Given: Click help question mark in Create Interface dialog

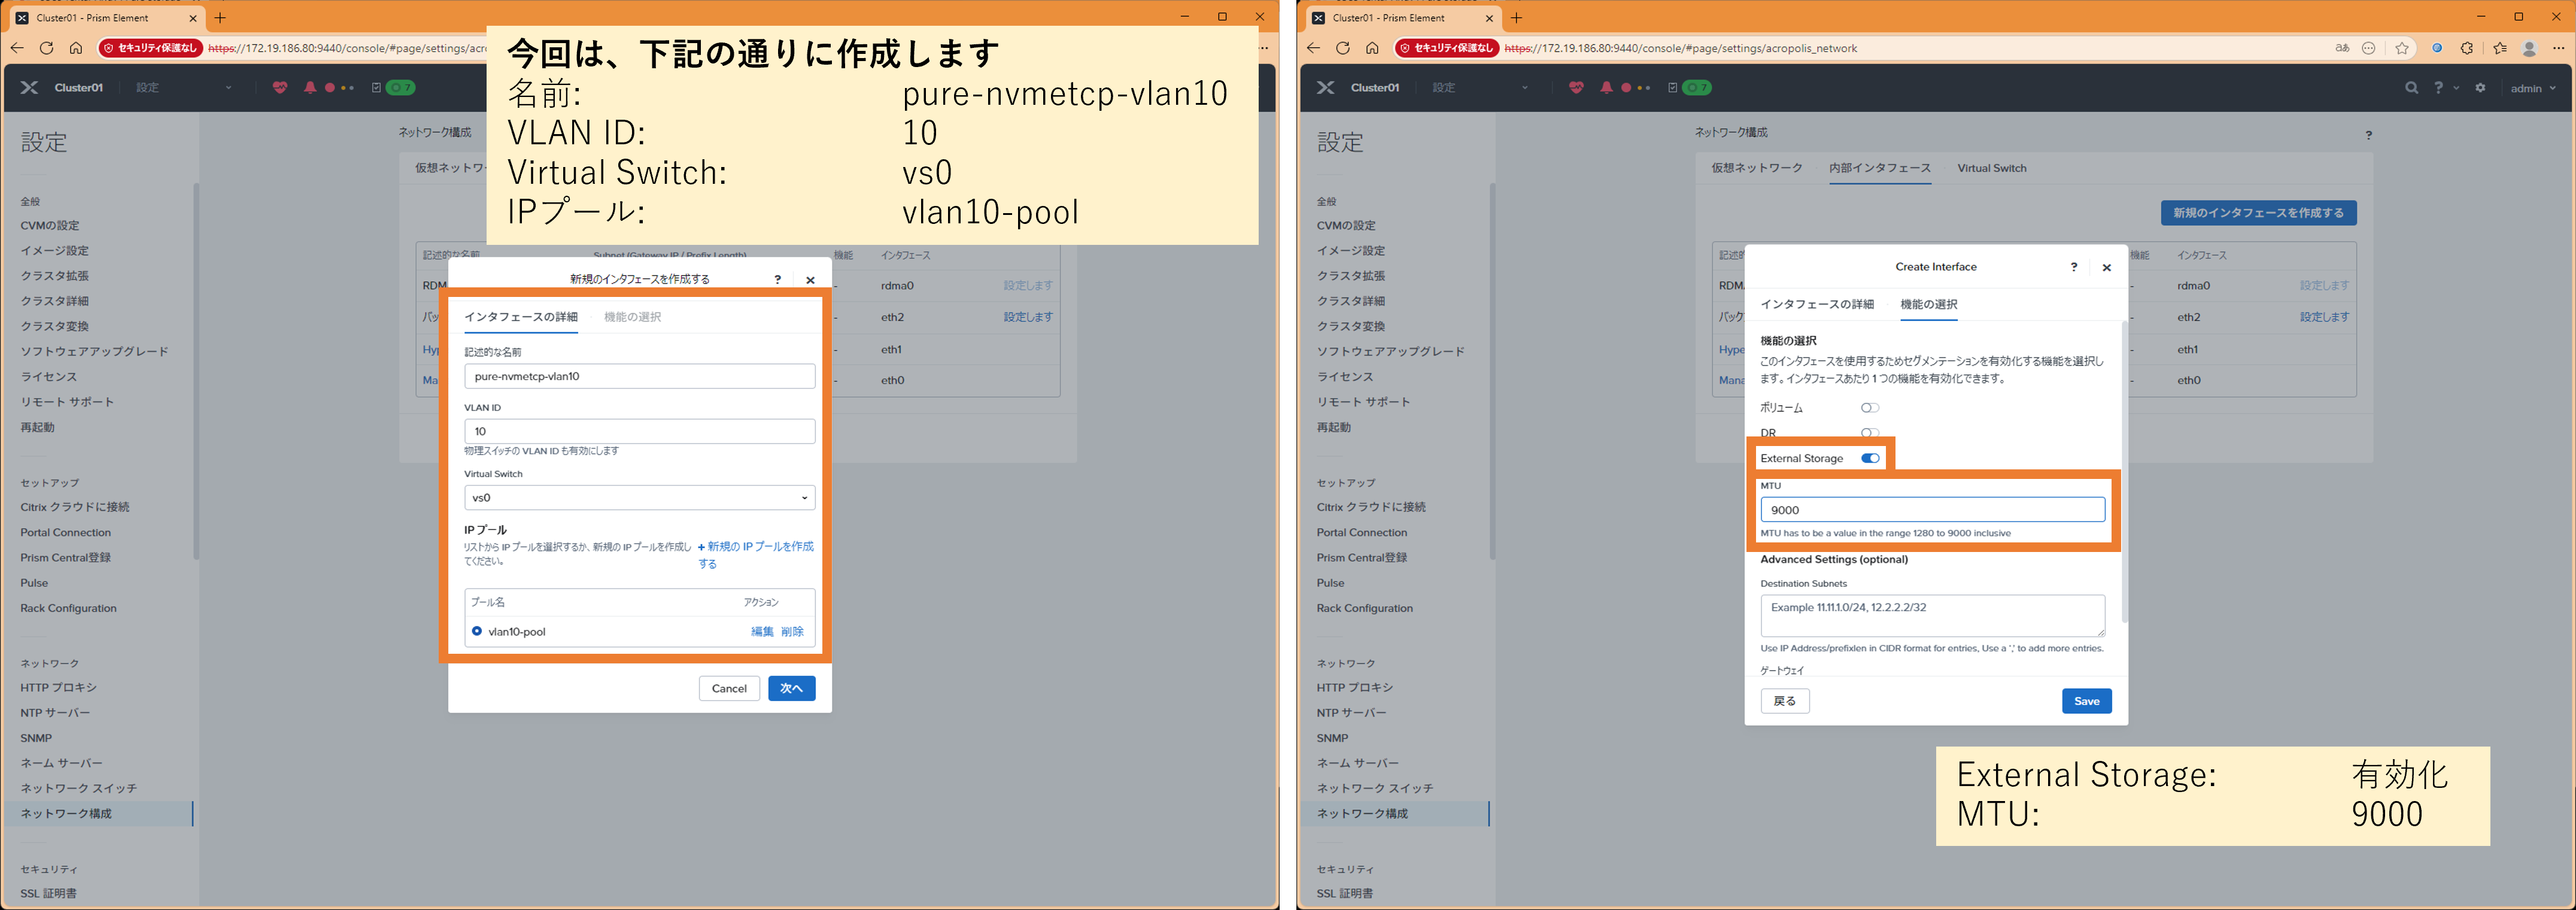Looking at the screenshot, I should point(2073,267).
